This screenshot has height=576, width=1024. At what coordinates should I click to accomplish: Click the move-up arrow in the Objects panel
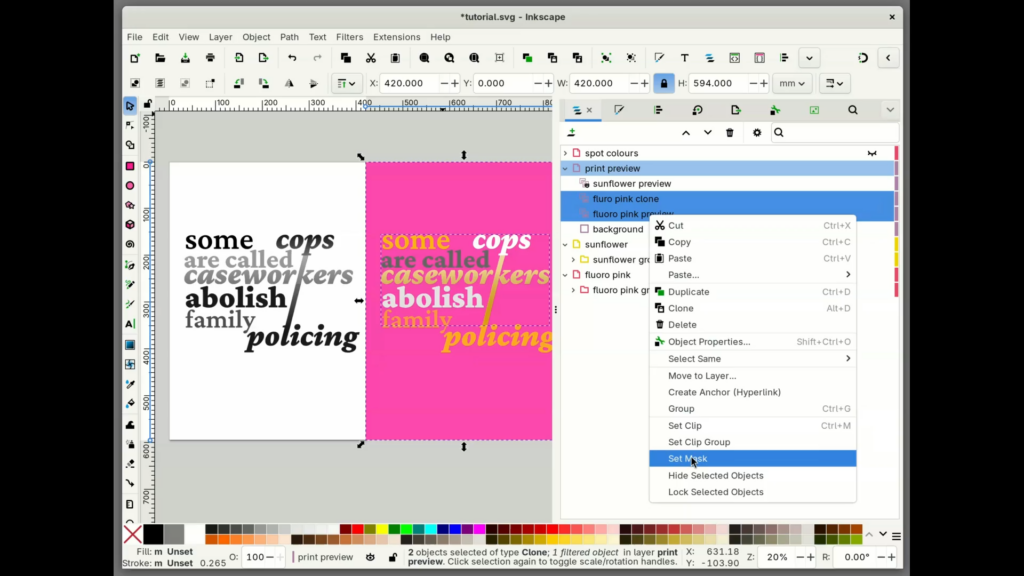[686, 132]
